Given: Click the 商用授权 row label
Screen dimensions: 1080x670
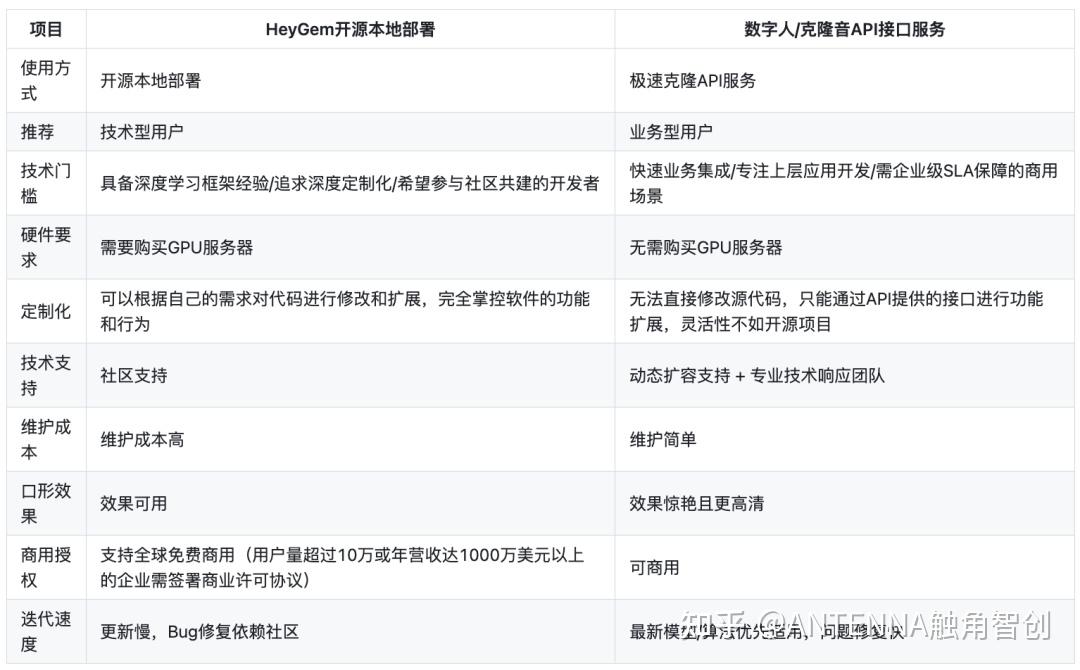Looking at the screenshot, I should [44, 565].
